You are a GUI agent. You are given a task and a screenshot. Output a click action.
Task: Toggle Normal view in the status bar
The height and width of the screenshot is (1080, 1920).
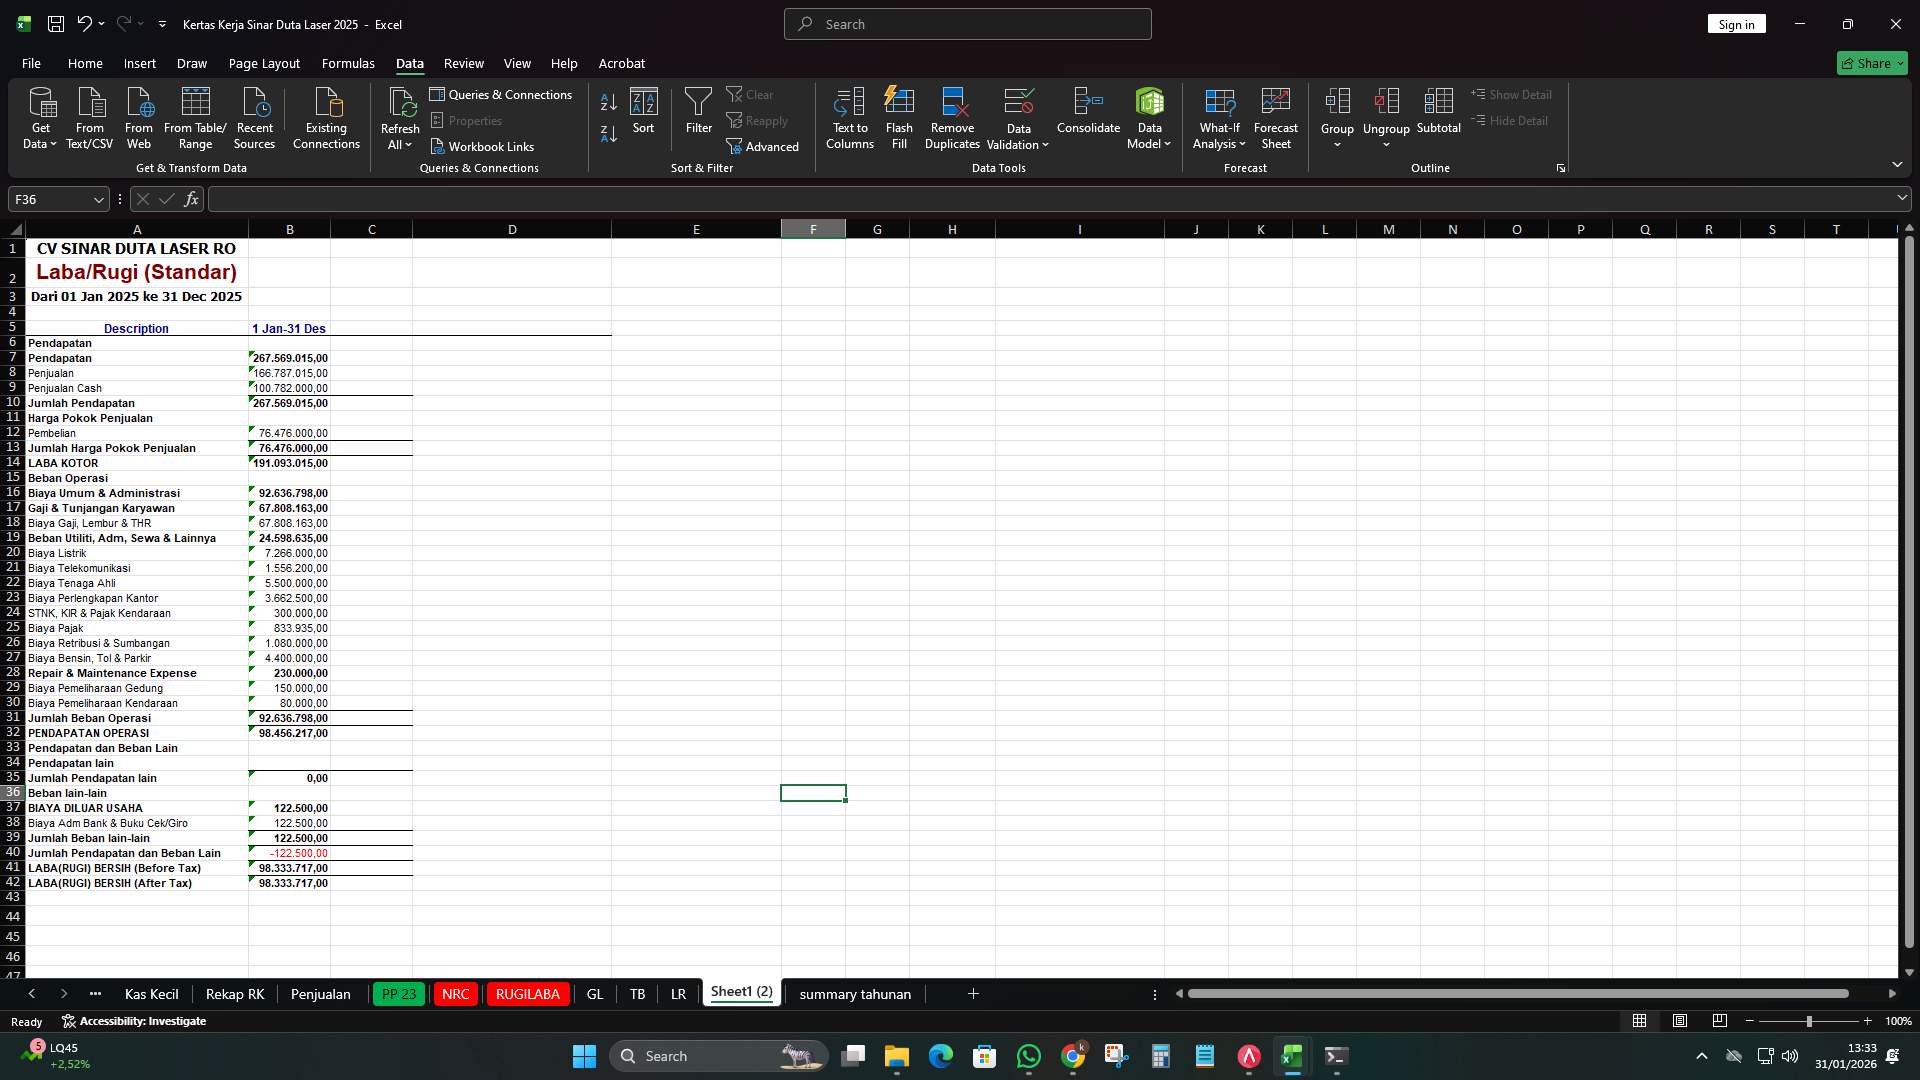point(1638,1021)
